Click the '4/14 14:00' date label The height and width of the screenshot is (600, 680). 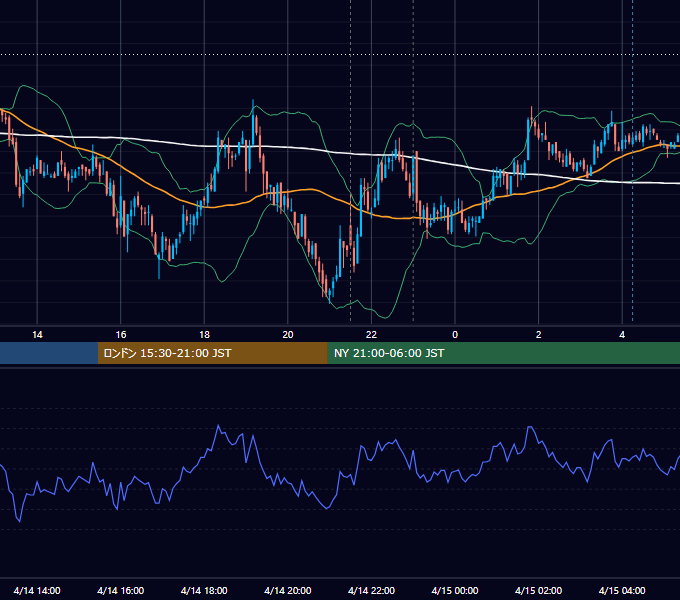pos(37,590)
